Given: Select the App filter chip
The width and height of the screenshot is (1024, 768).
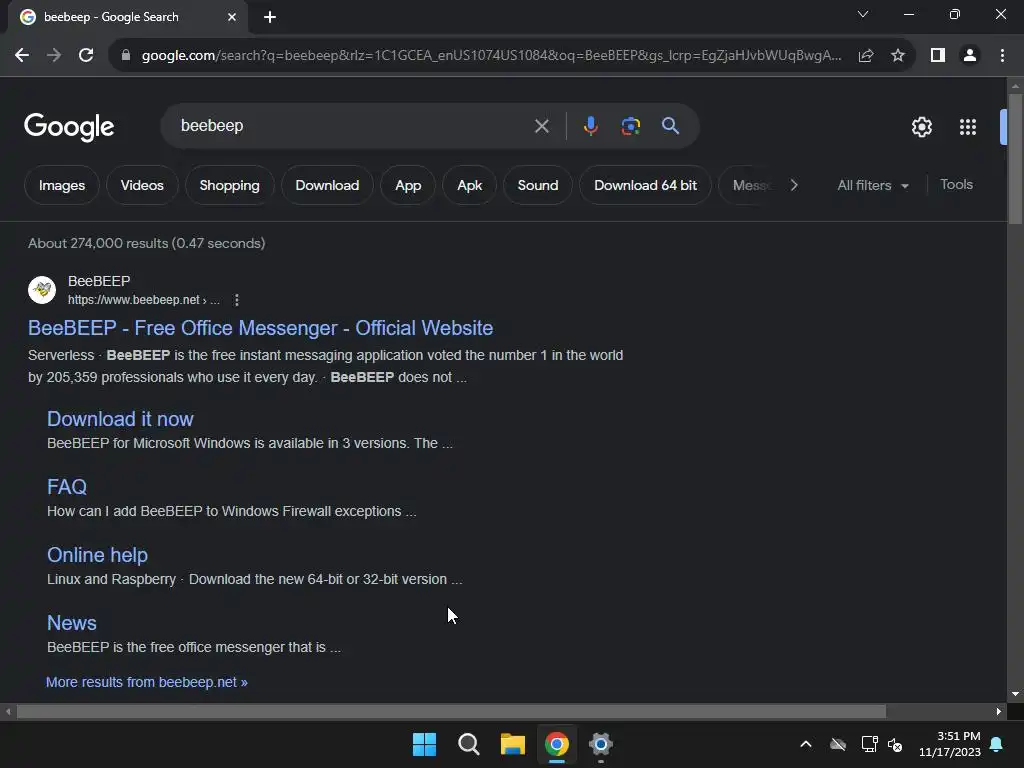Looking at the screenshot, I should click(x=408, y=185).
